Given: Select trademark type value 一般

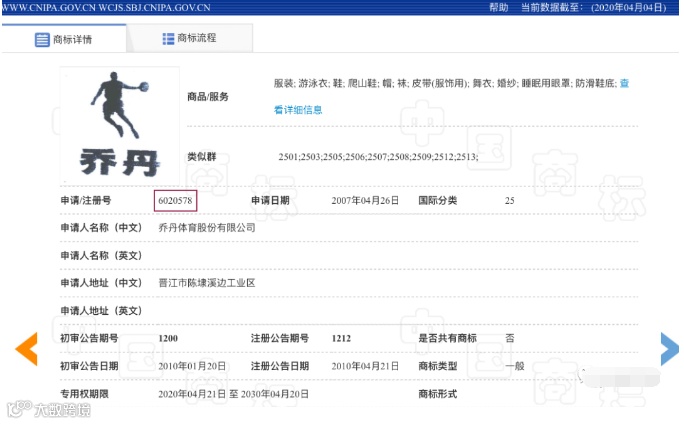Looking at the screenshot, I should (515, 366).
